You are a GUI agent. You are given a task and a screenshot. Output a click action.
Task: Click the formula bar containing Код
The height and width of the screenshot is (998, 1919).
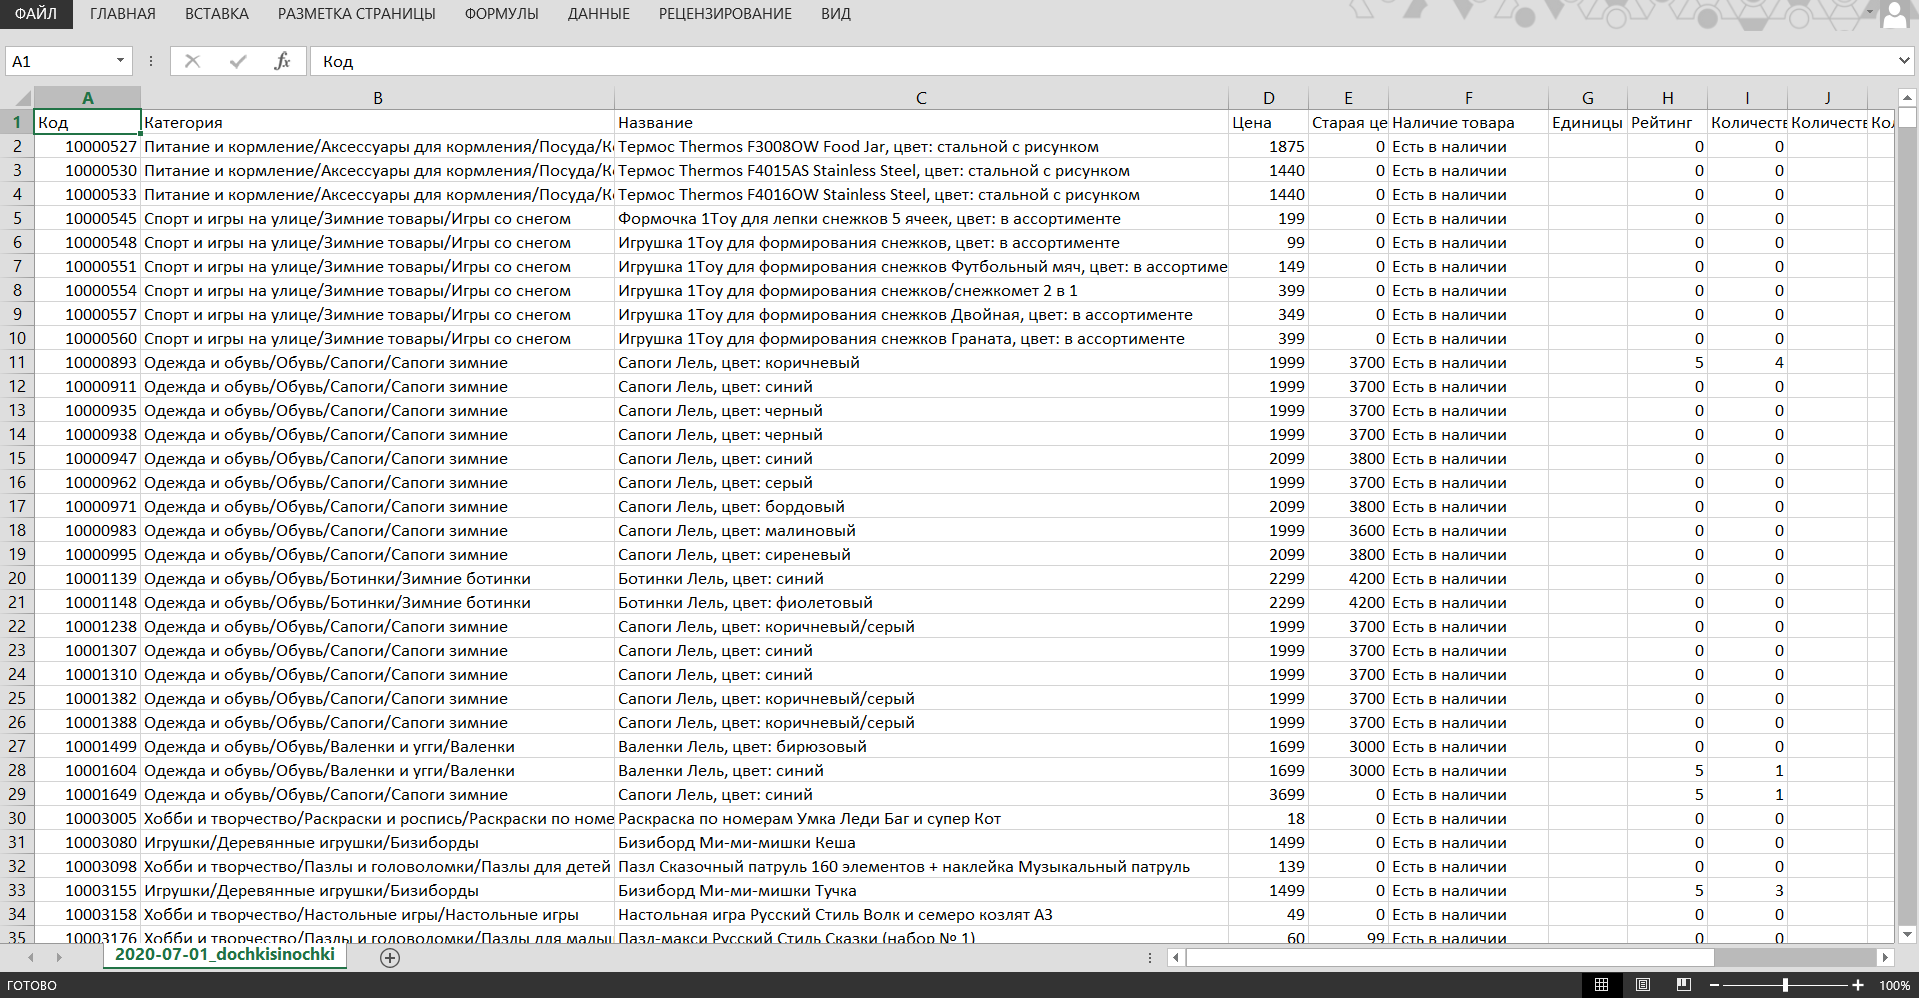point(1100,61)
